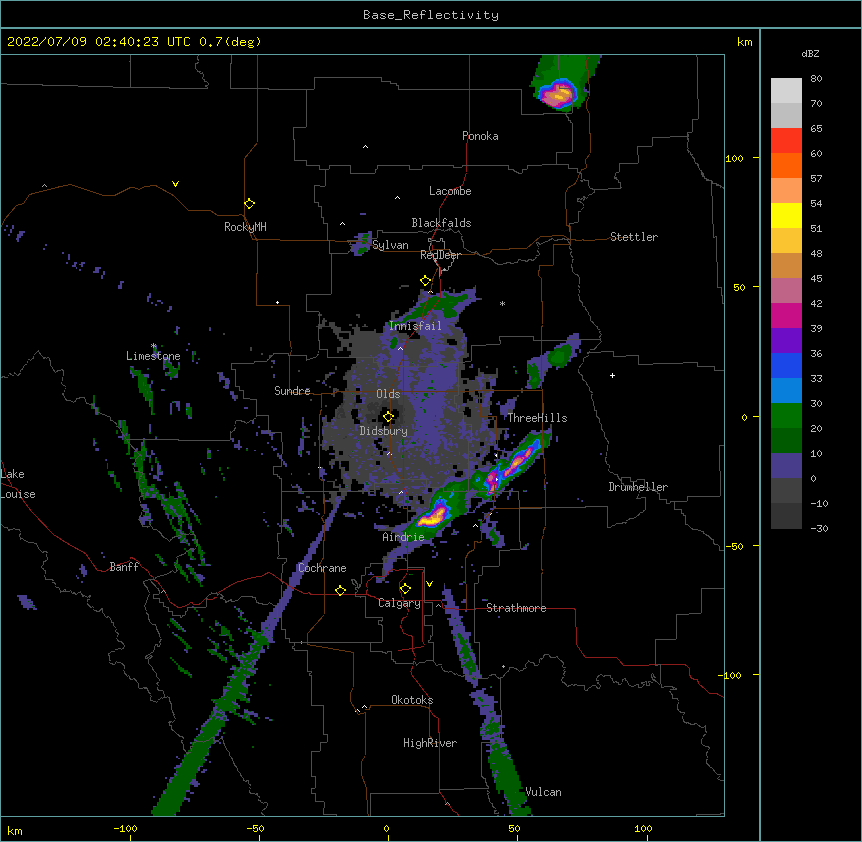Viewport: 862px width, 842px height.
Task: Select the magenta 39-42 dBZ legend swatch
Action: tap(786, 315)
